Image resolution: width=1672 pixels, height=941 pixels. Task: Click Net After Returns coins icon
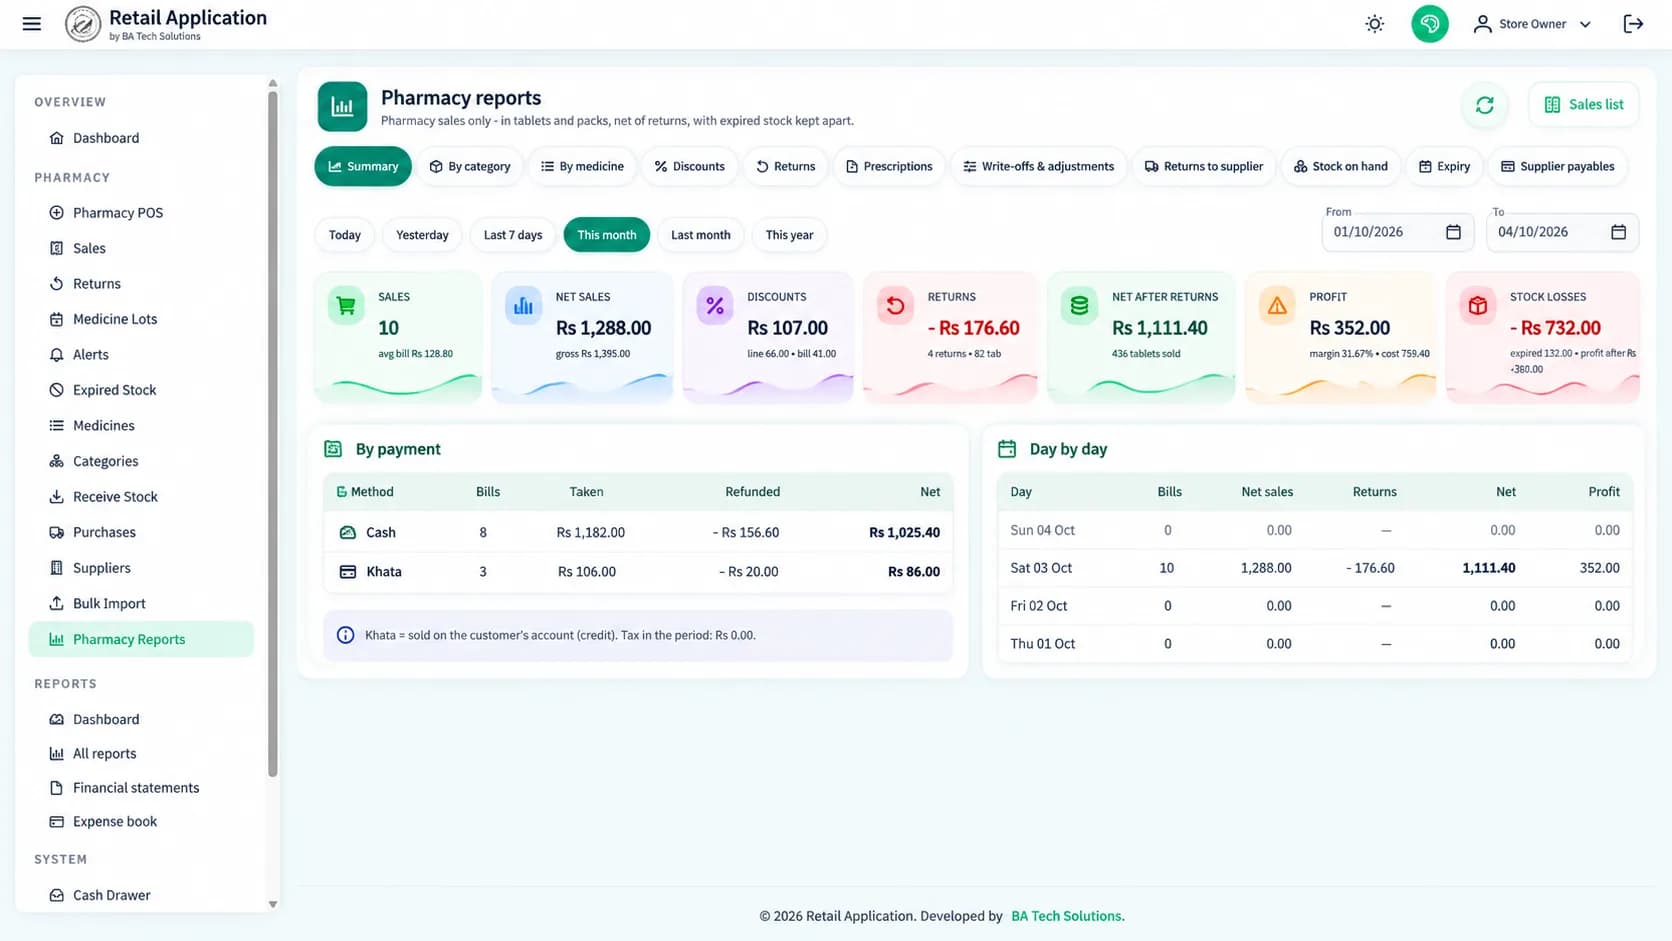click(1079, 306)
